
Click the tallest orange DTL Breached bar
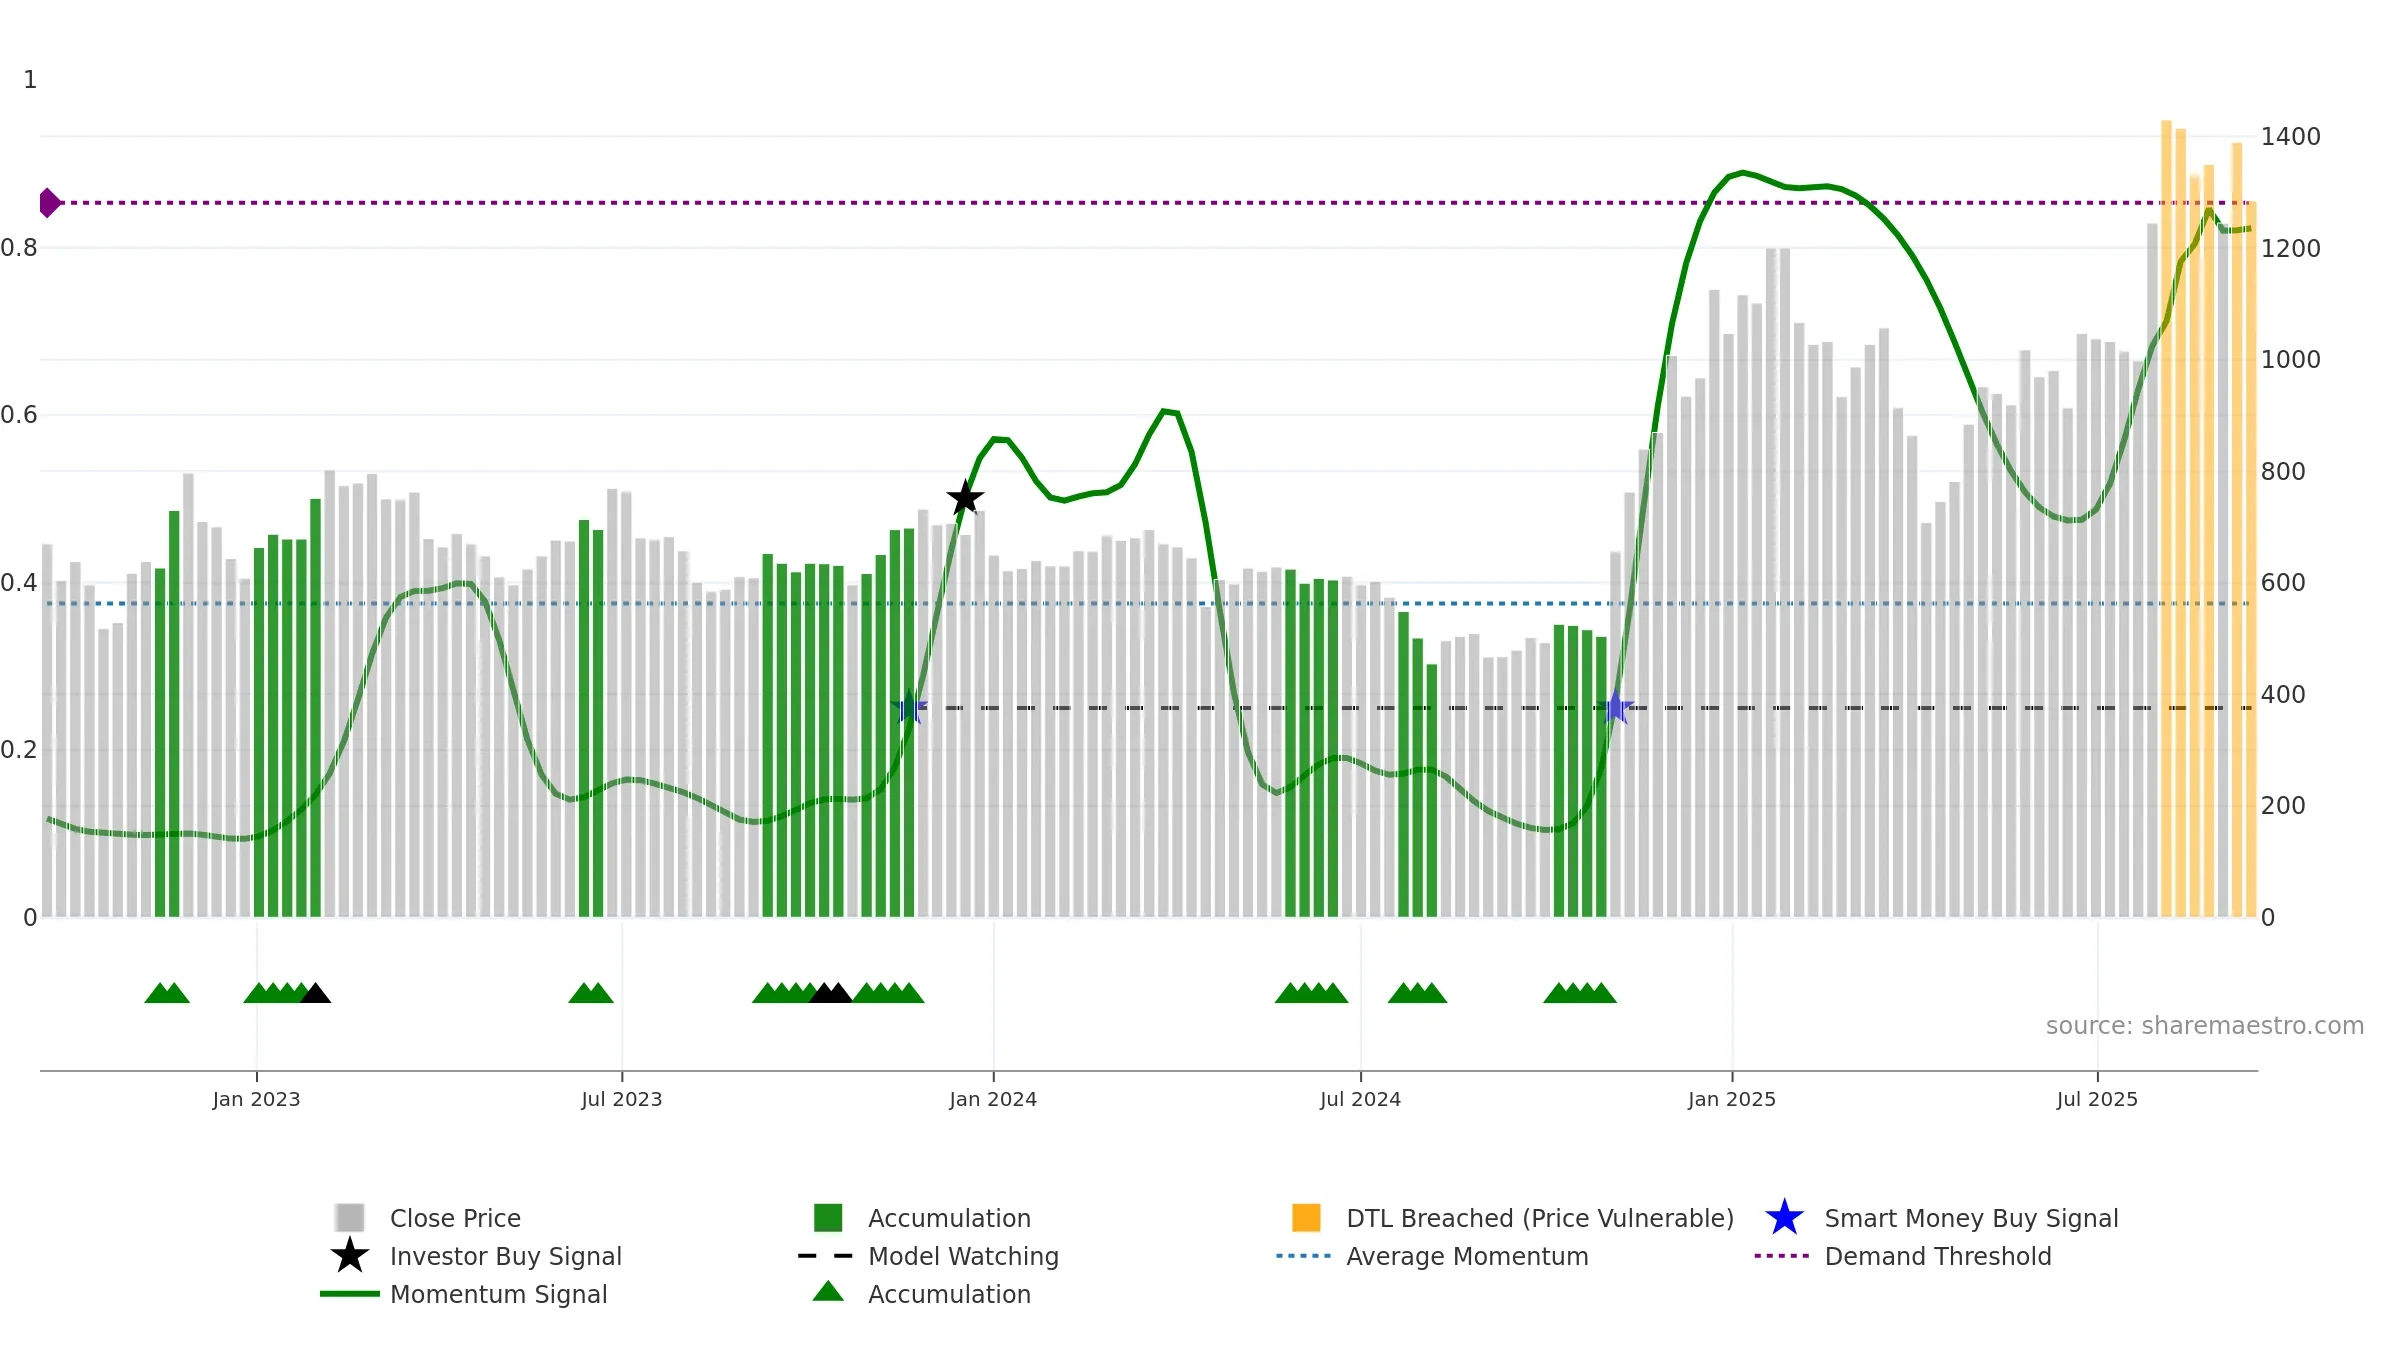pyautogui.click(x=2166, y=518)
